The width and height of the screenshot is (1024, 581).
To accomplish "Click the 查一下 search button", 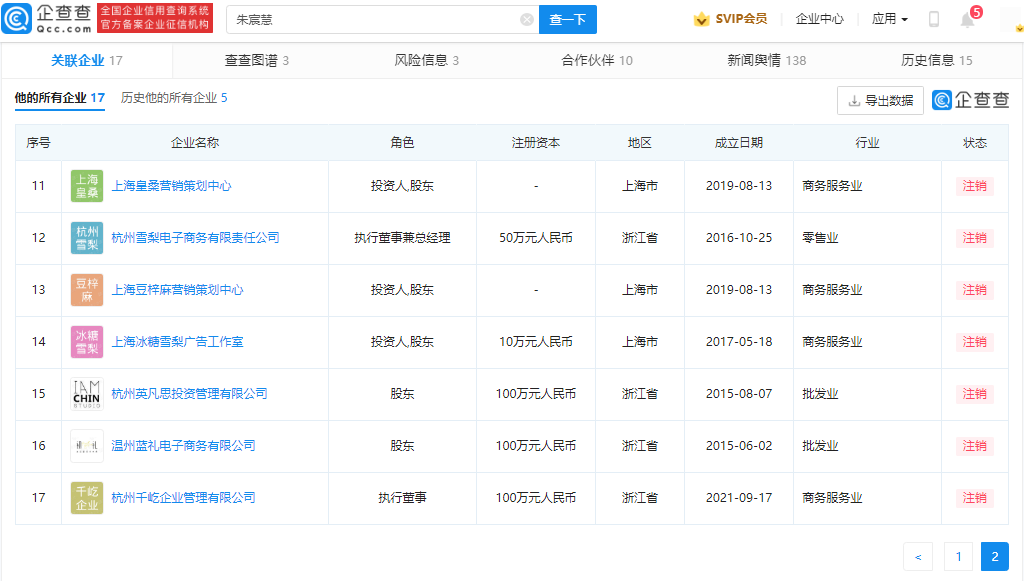I will (568, 19).
